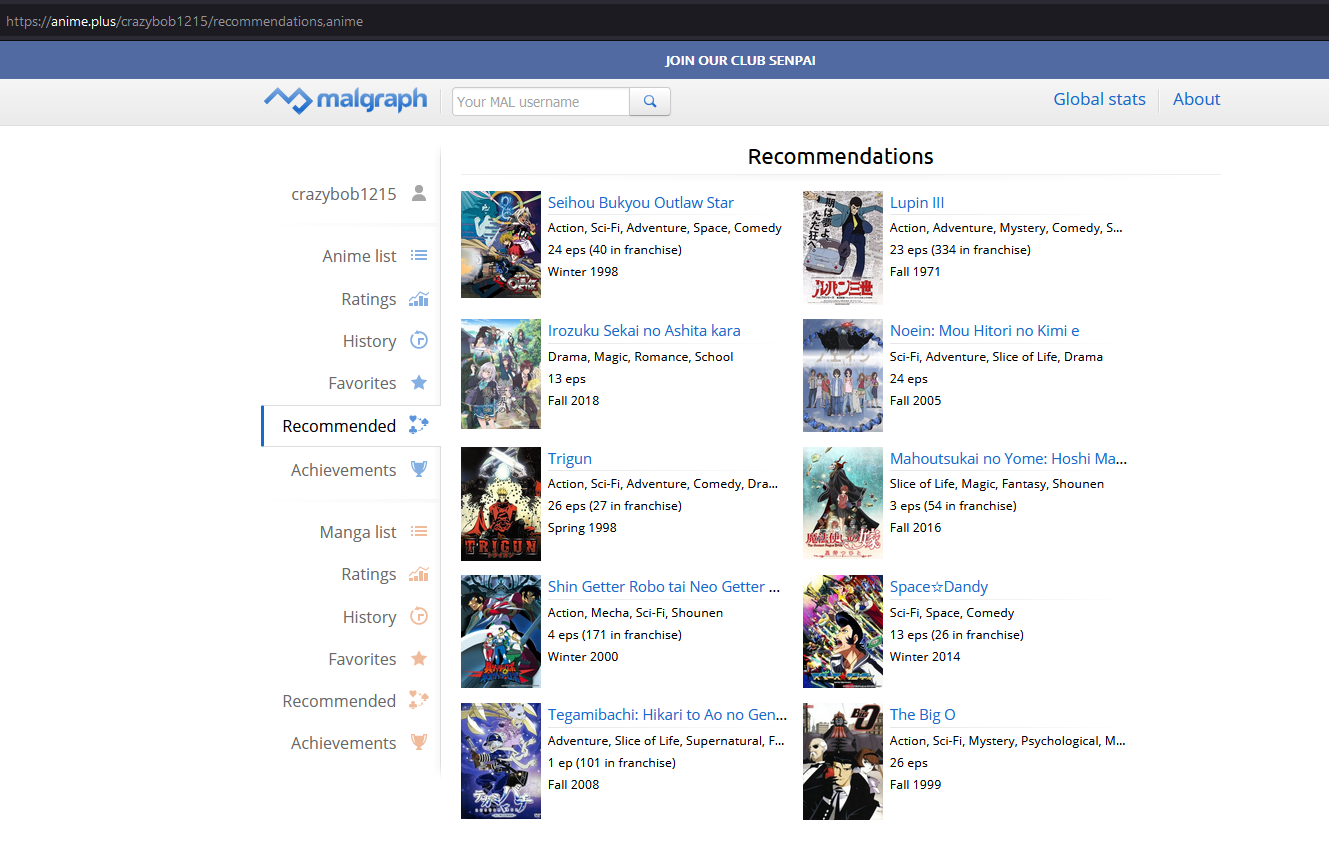Open the About page
The width and height of the screenshot is (1329, 859).
[1196, 99]
